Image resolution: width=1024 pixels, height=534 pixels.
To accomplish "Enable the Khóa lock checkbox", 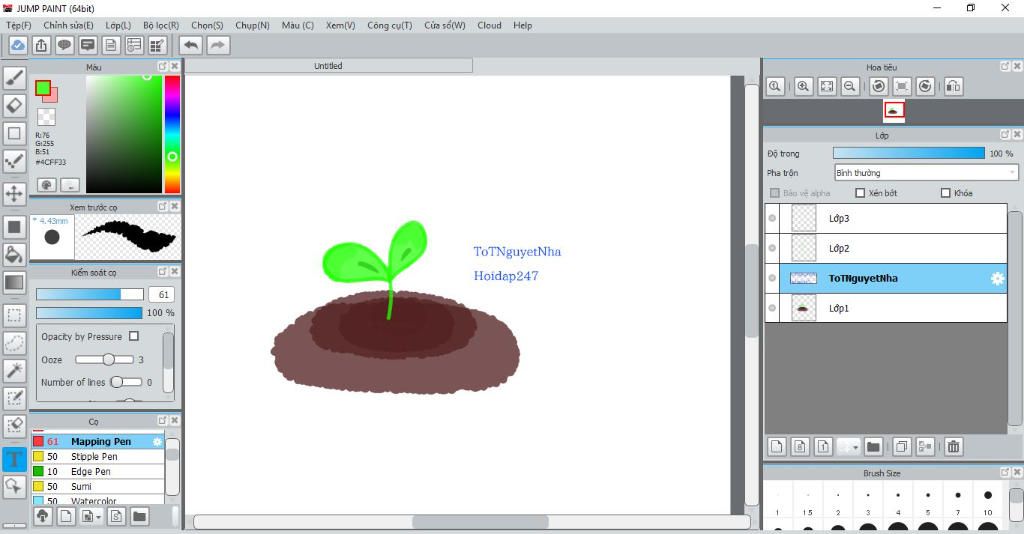I will [x=946, y=193].
